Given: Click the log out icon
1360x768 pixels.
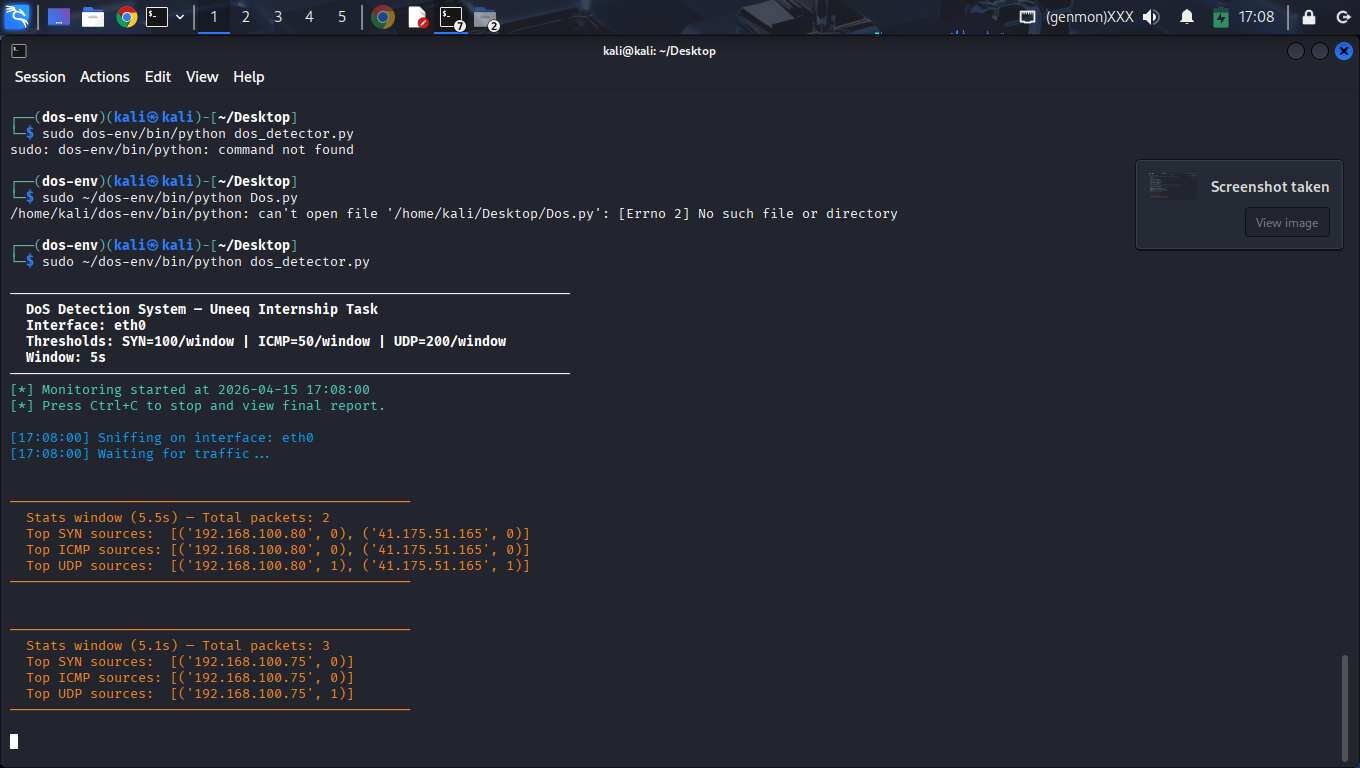Looking at the screenshot, I should point(1343,17).
